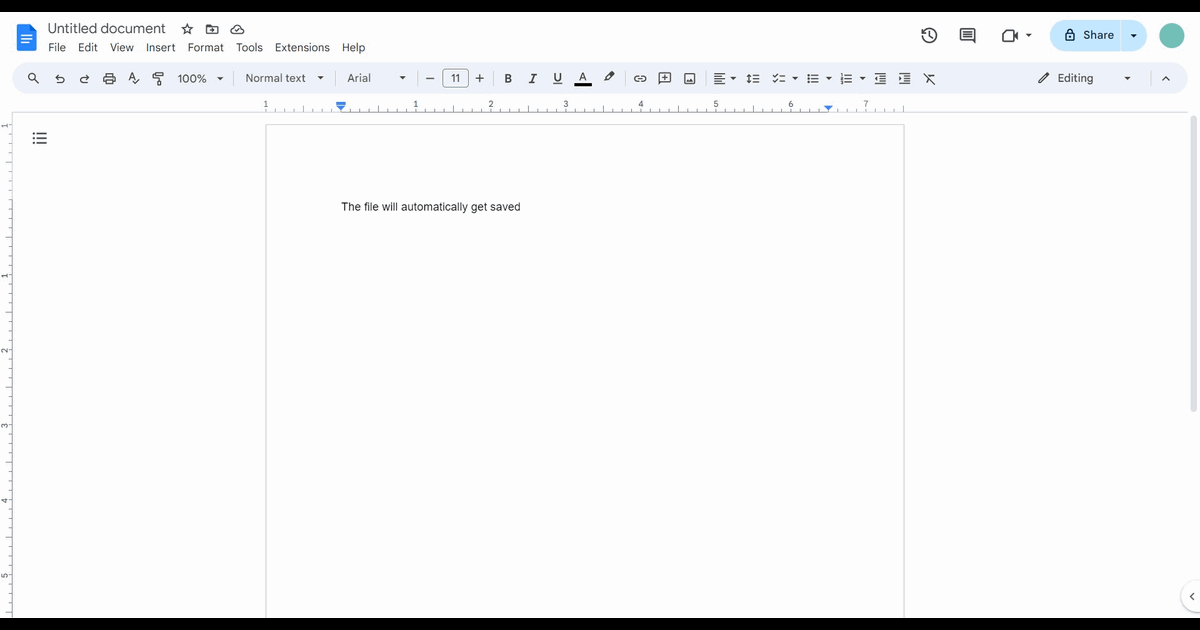
Task: Rename the Untitled document title
Action: click(x=107, y=28)
